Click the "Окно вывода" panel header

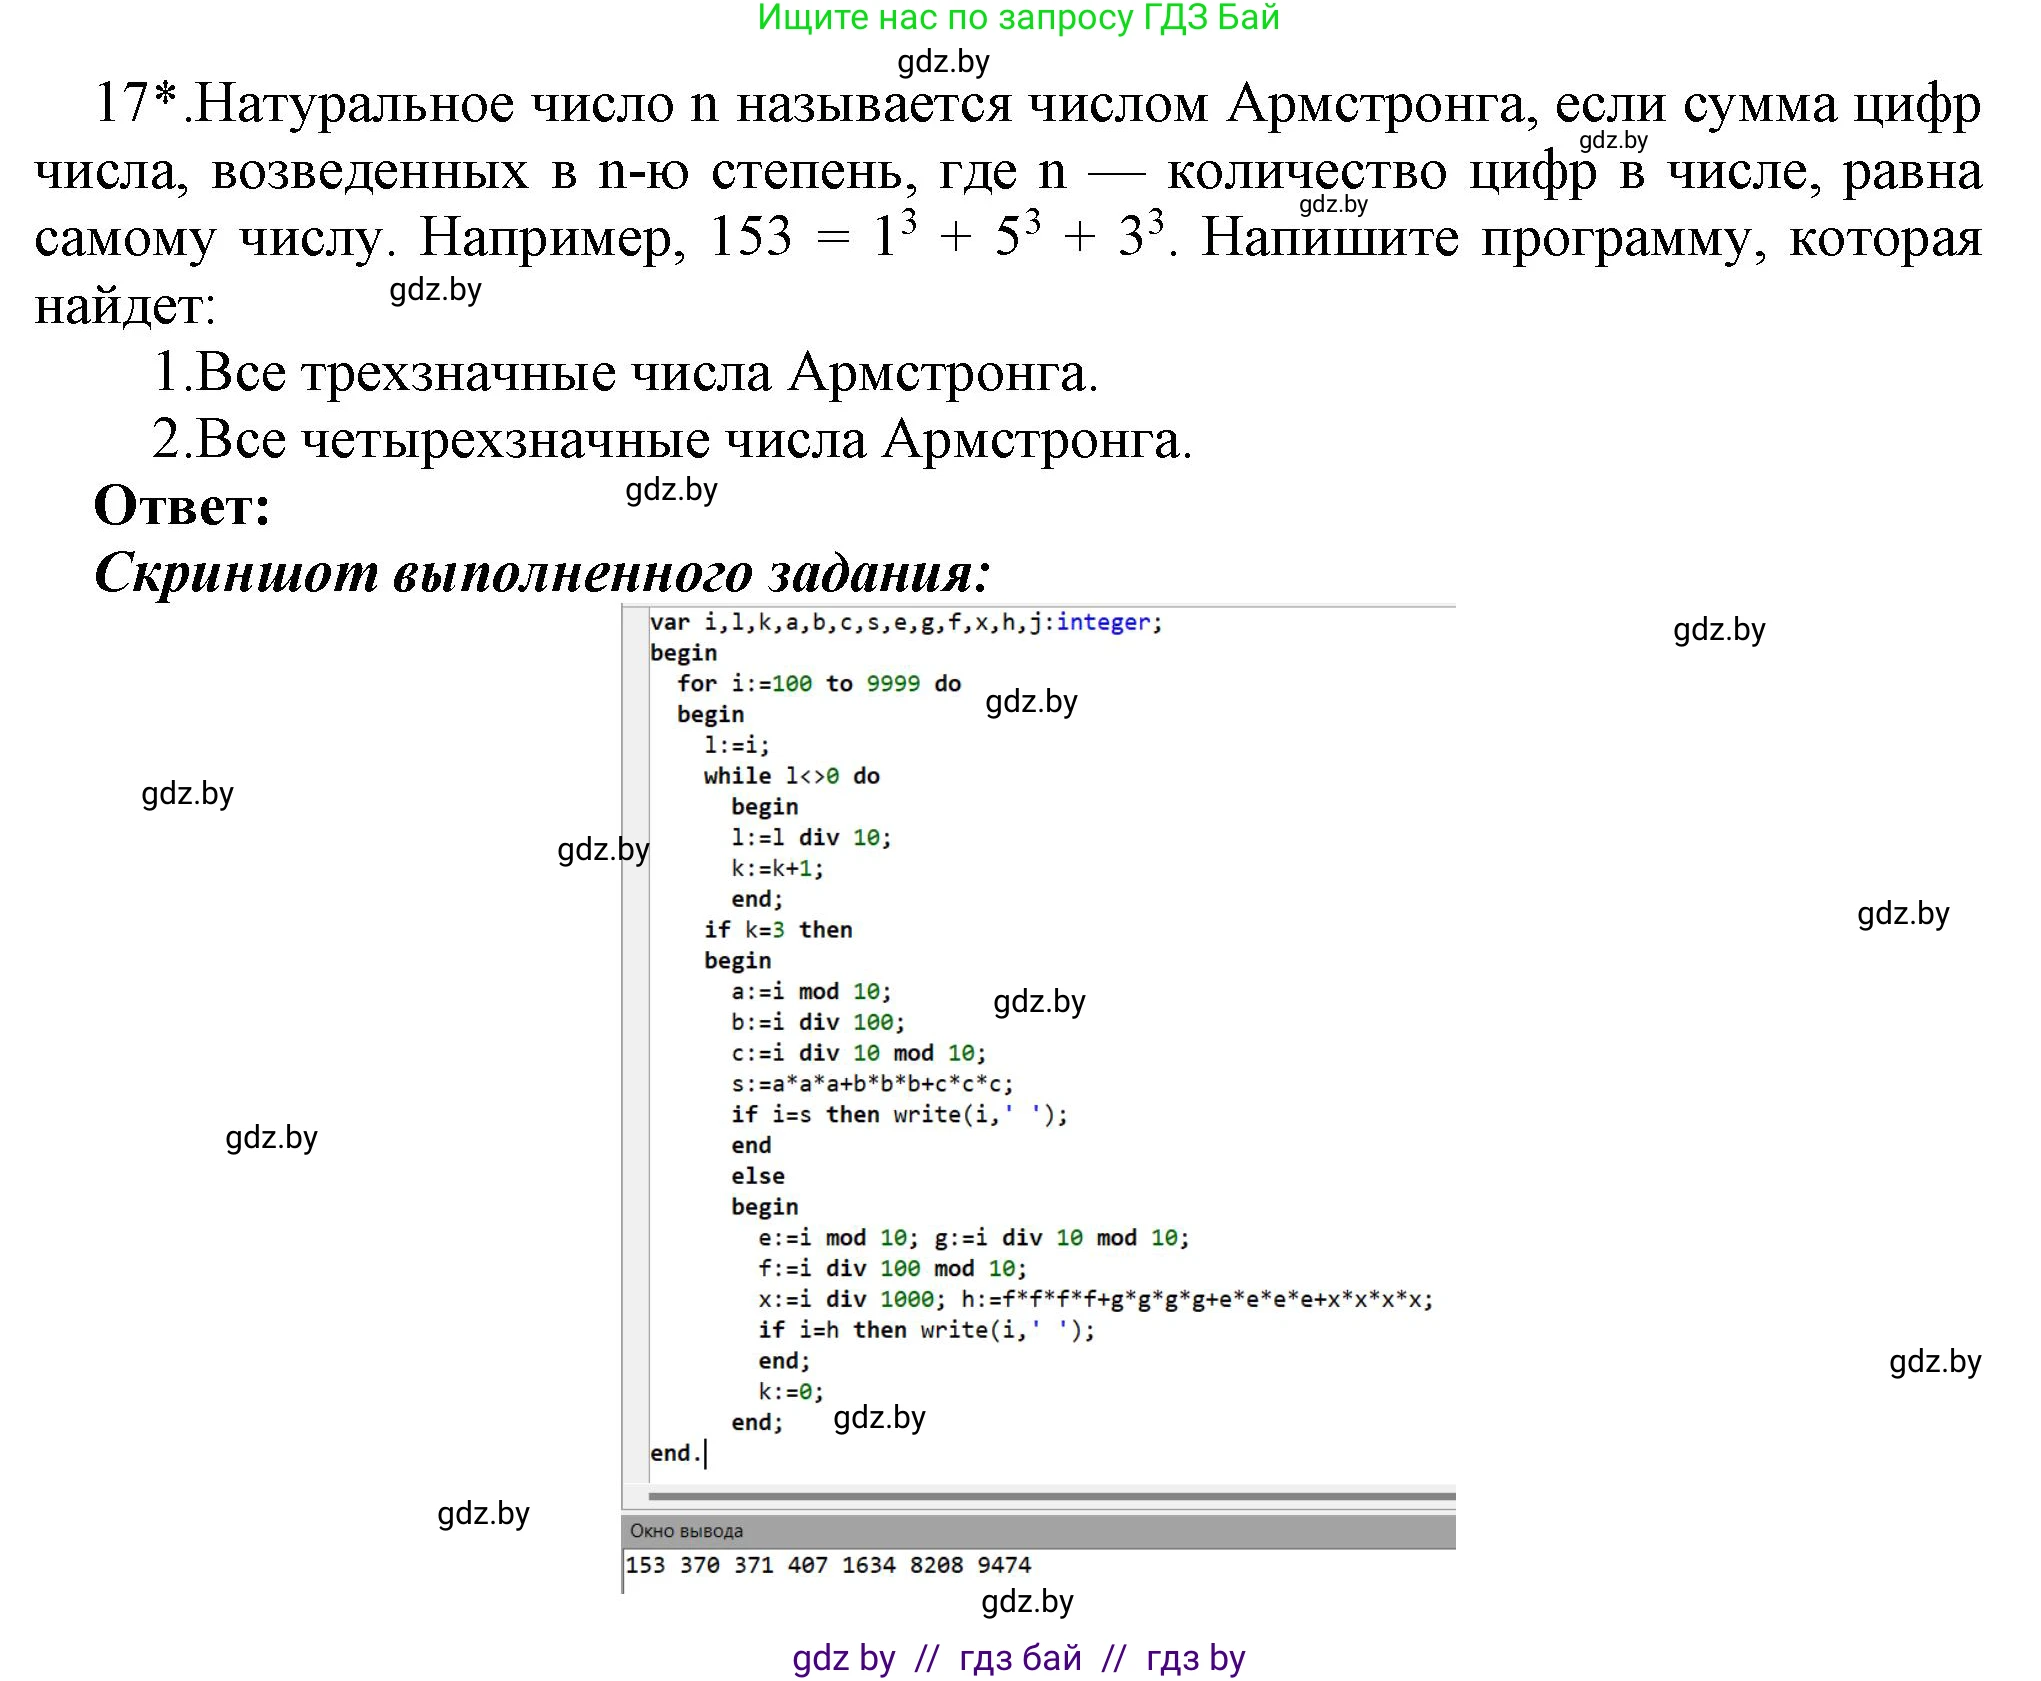[687, 1530]
